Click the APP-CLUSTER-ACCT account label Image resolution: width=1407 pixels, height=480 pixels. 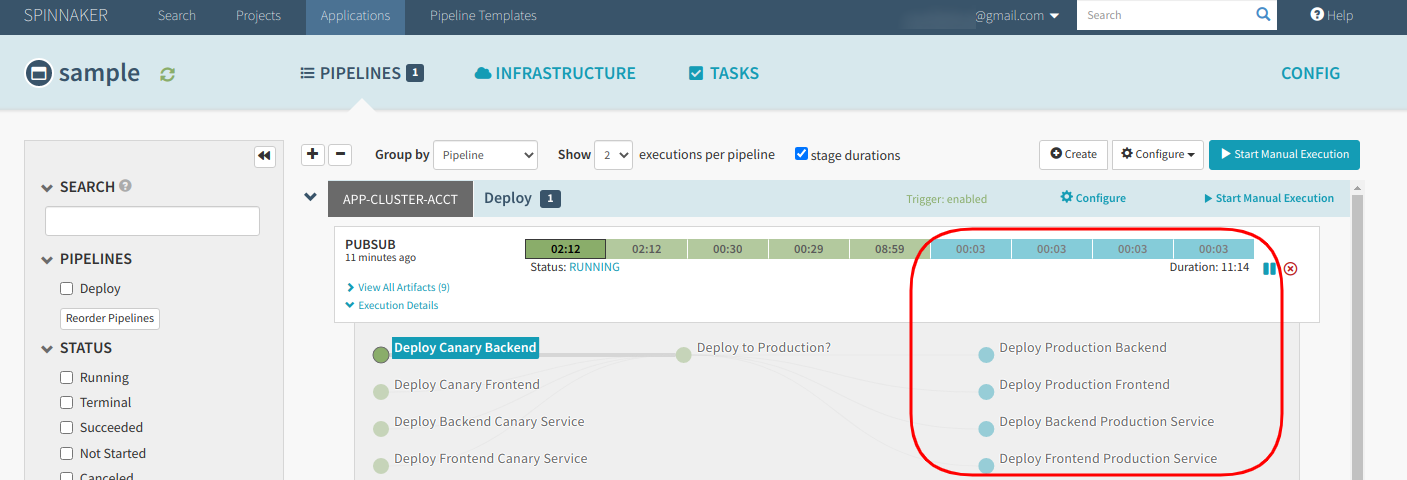(400, 199)
